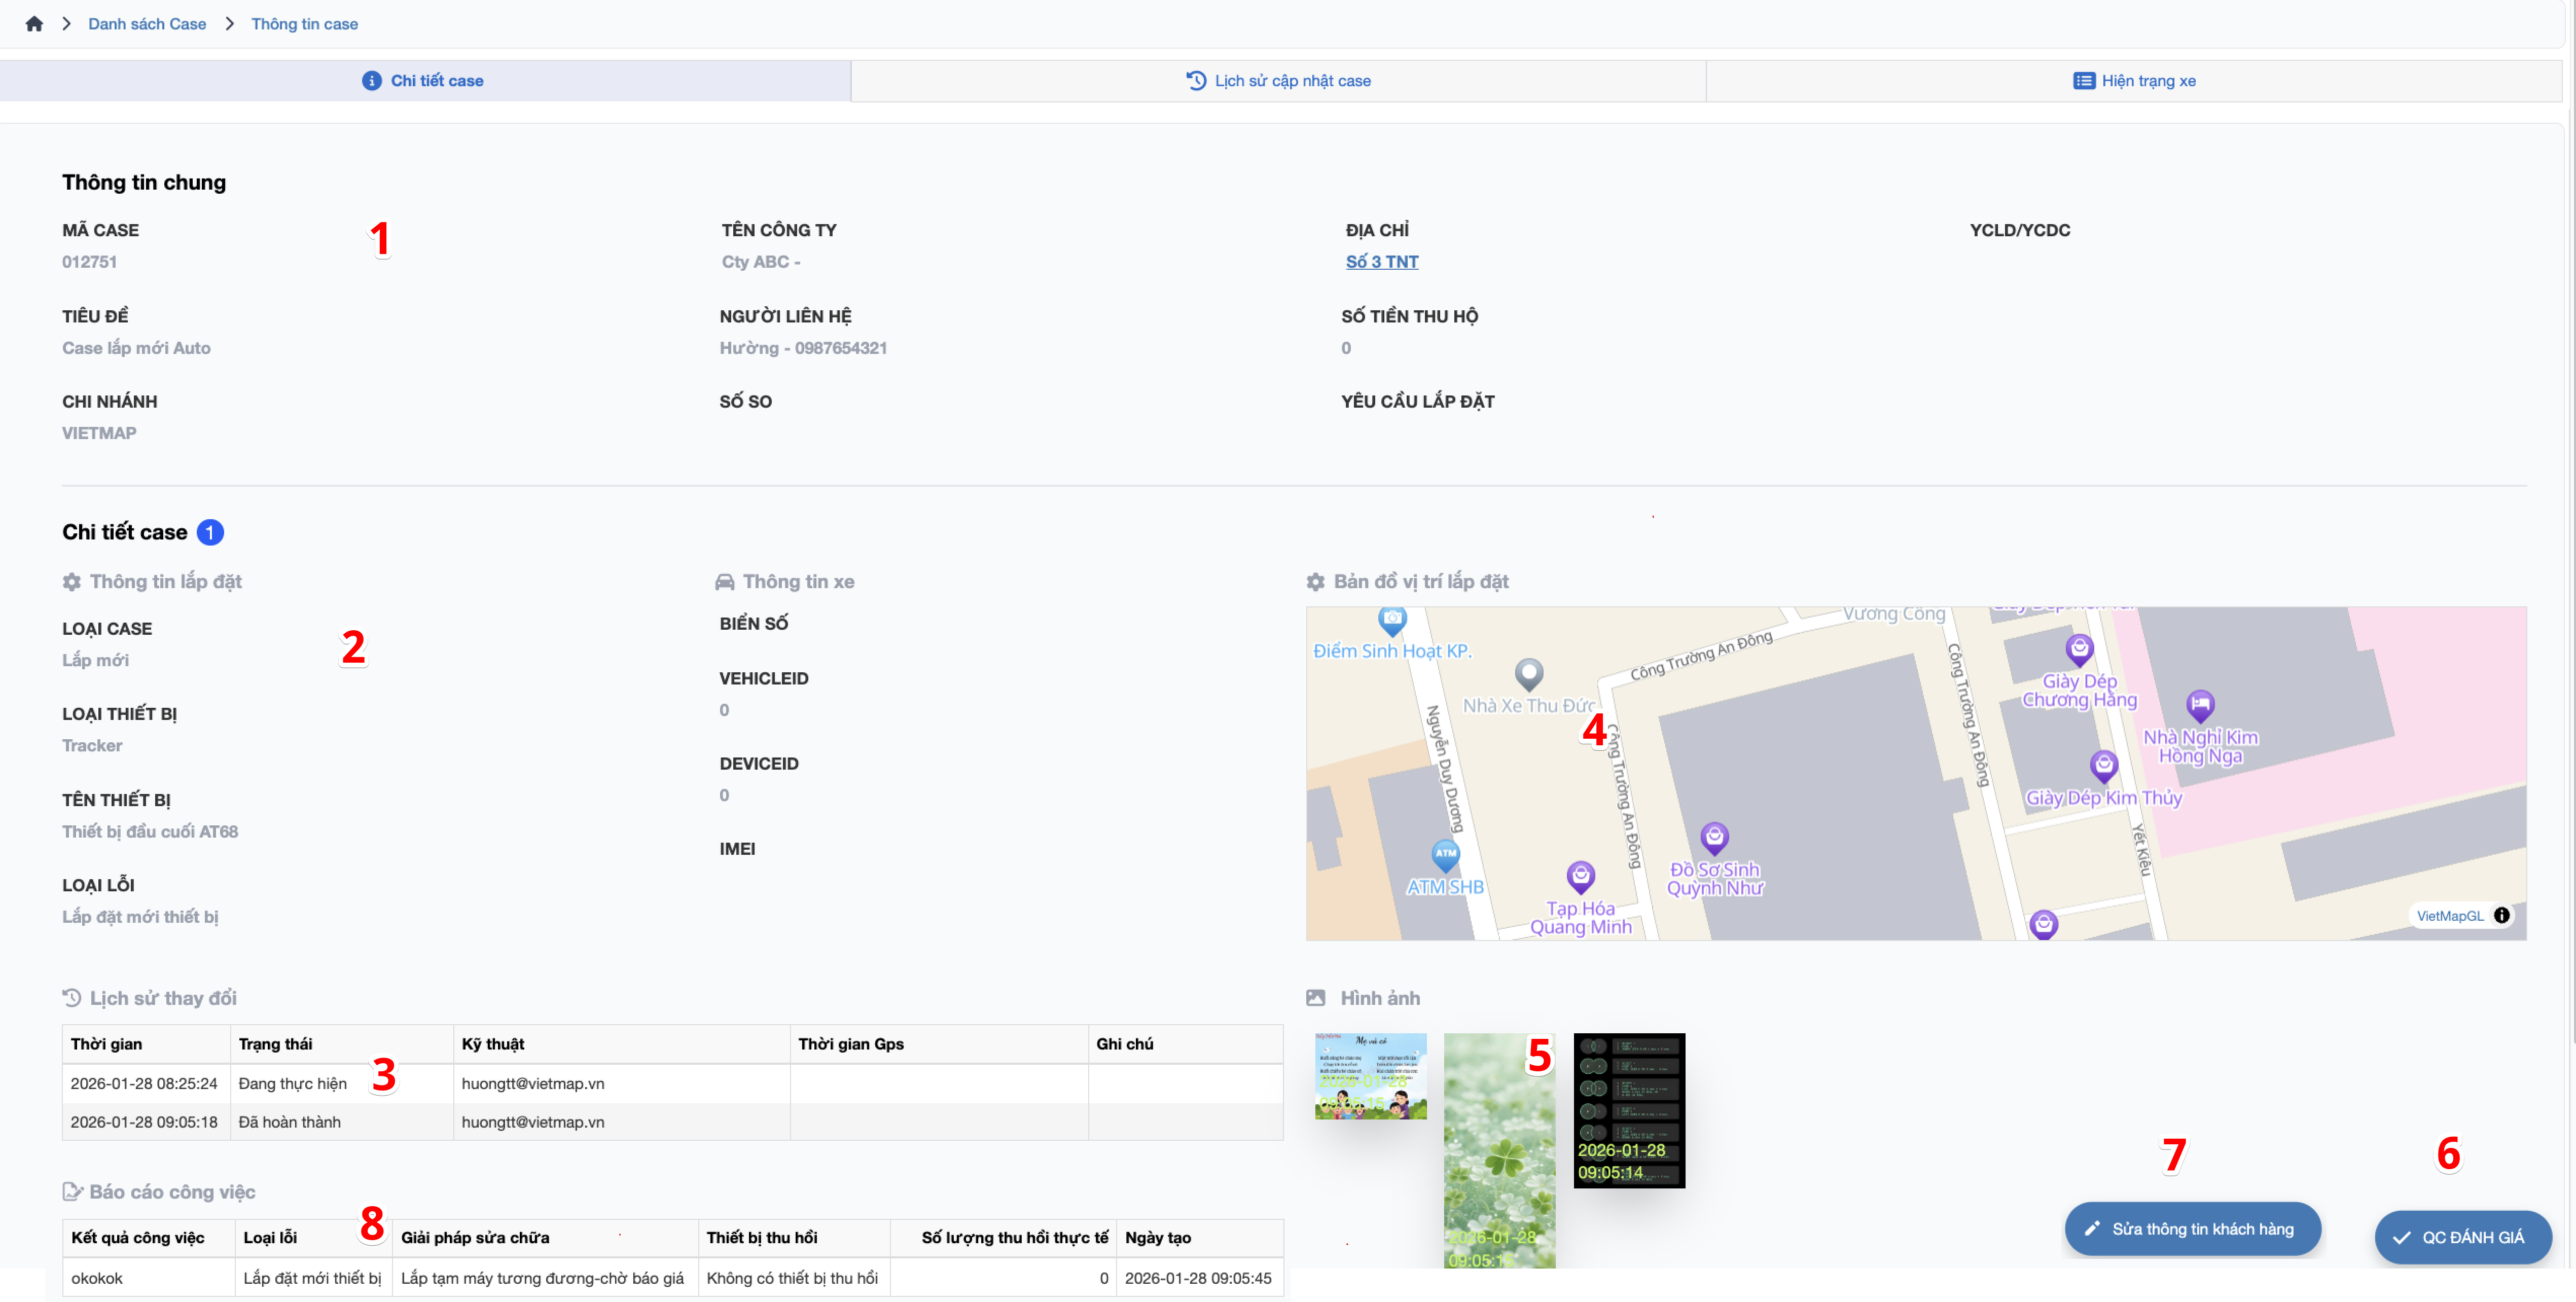Select the okokok result cell

coord(148,1277)
